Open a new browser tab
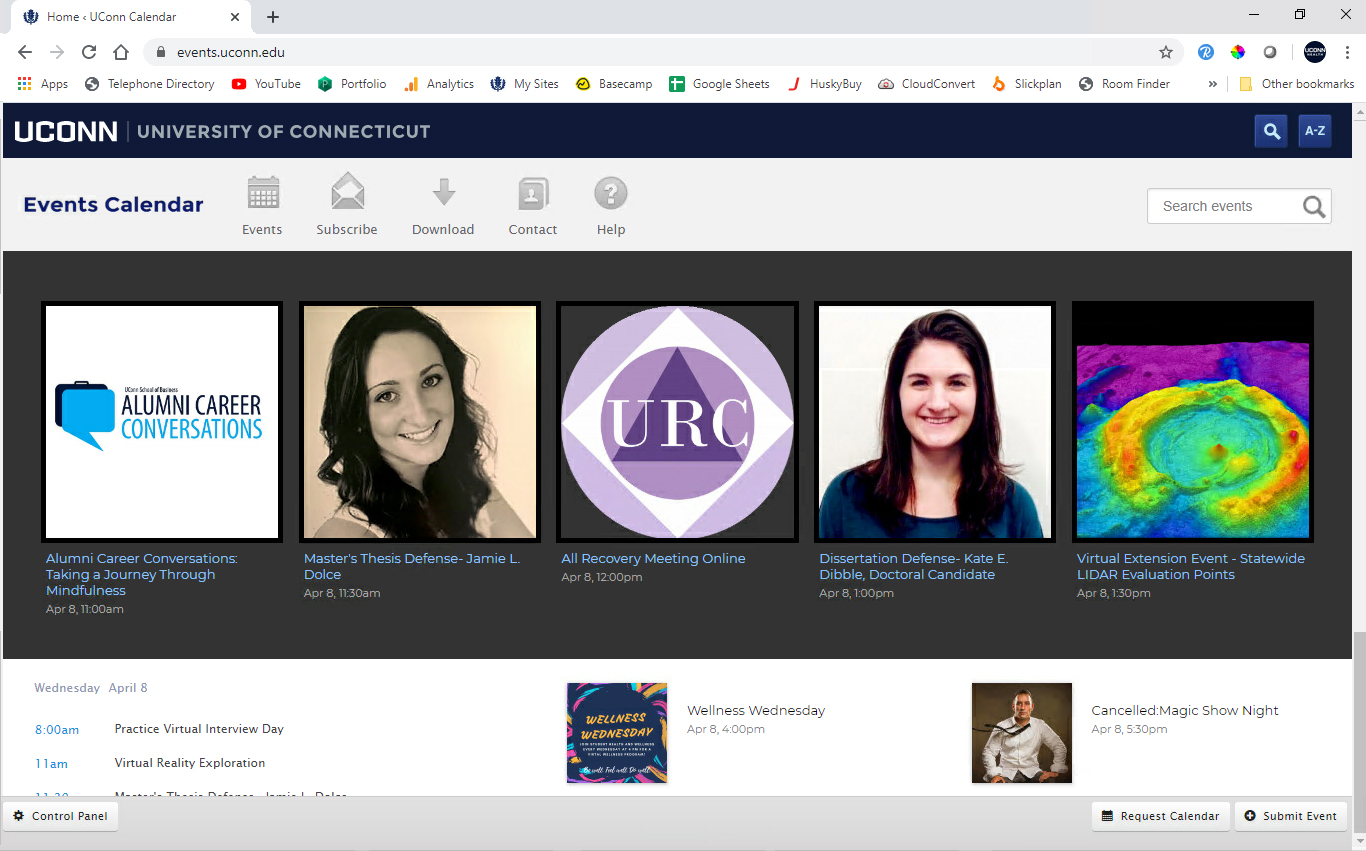 (273, 17)
